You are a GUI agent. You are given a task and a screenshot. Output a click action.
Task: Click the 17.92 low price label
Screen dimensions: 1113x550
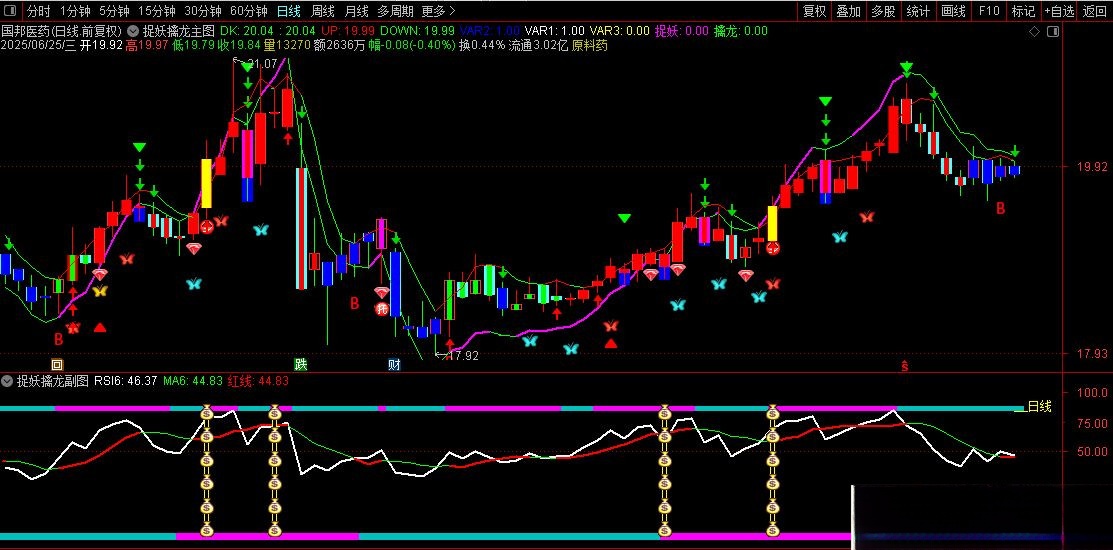tap(462, 355)
